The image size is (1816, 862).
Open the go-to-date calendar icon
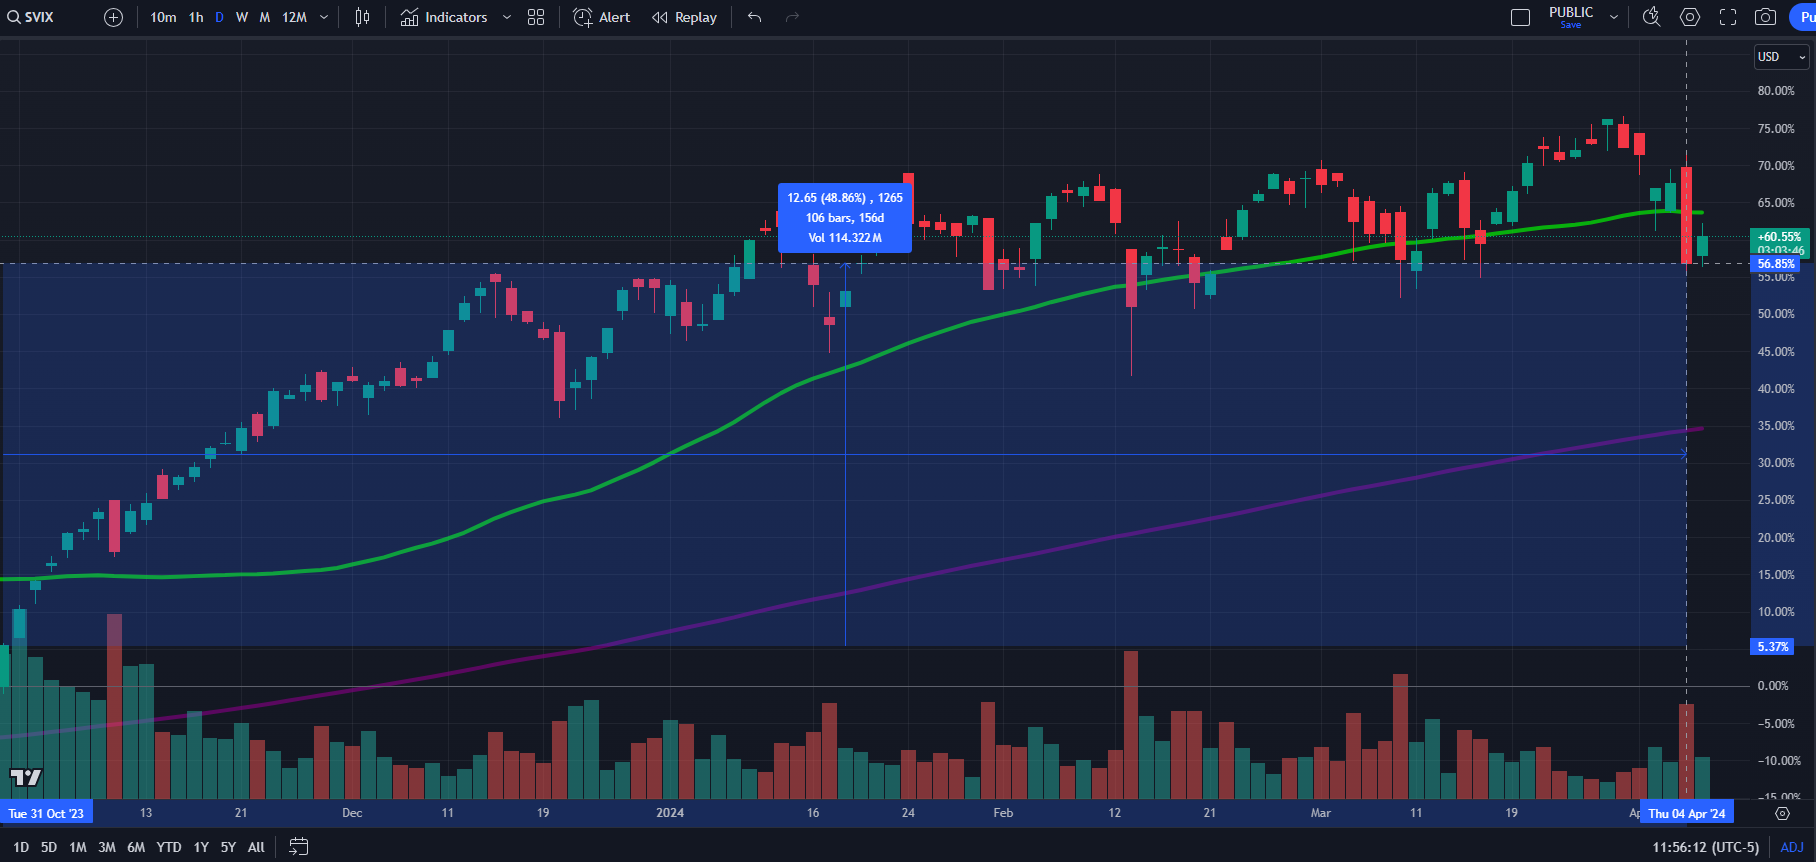coord(298,847)
